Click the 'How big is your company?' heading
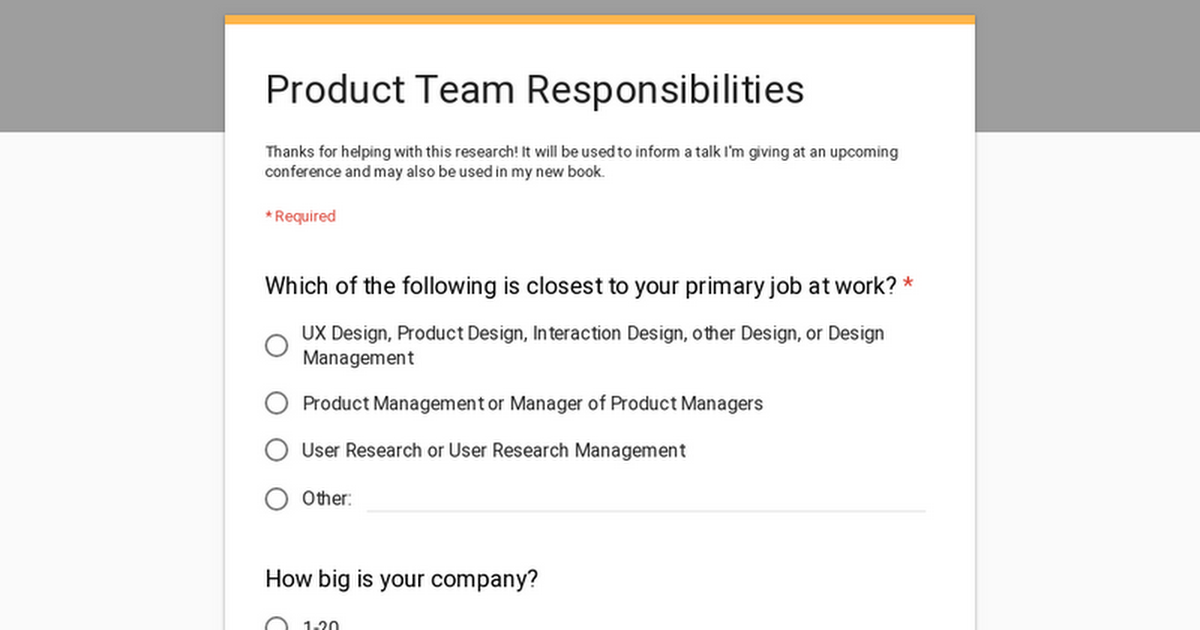 click(402, 579)
